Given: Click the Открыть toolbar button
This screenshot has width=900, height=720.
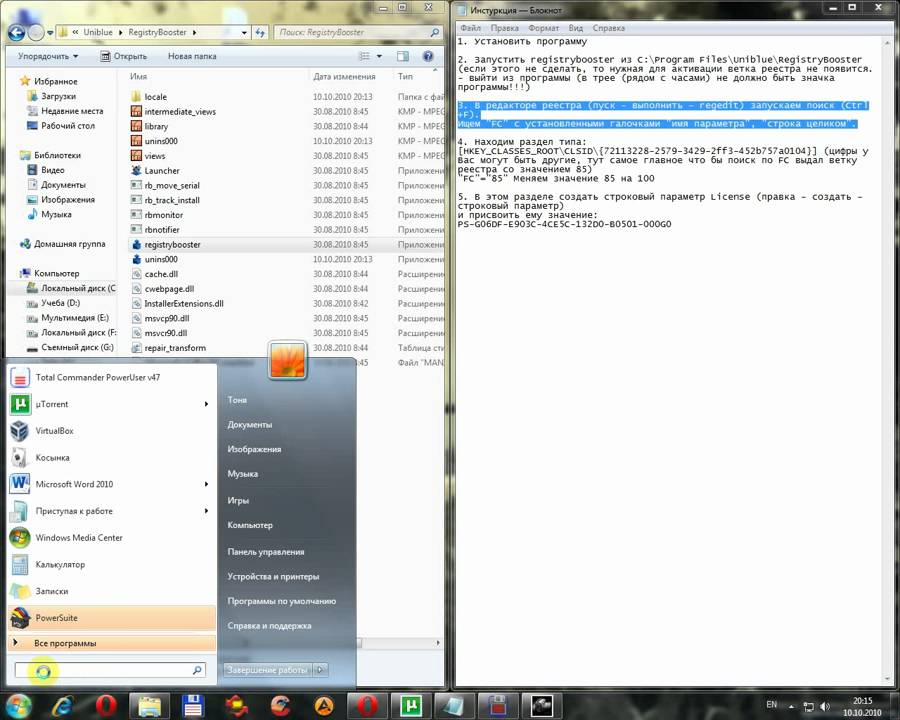Looking at the screenshot, I should click(123, 56).
